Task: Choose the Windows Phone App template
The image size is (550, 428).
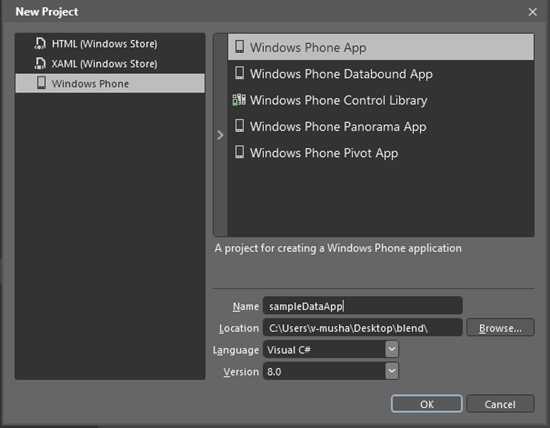Action: (x=381, y=47)
